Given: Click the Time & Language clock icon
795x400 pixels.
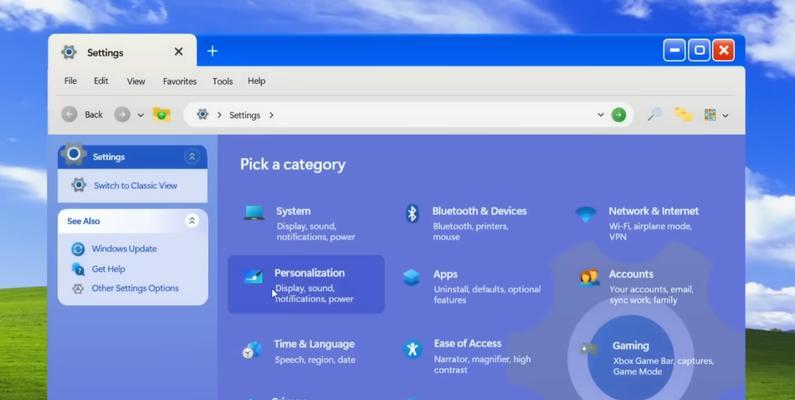Looking at the screenshot, I should [252, 350].
